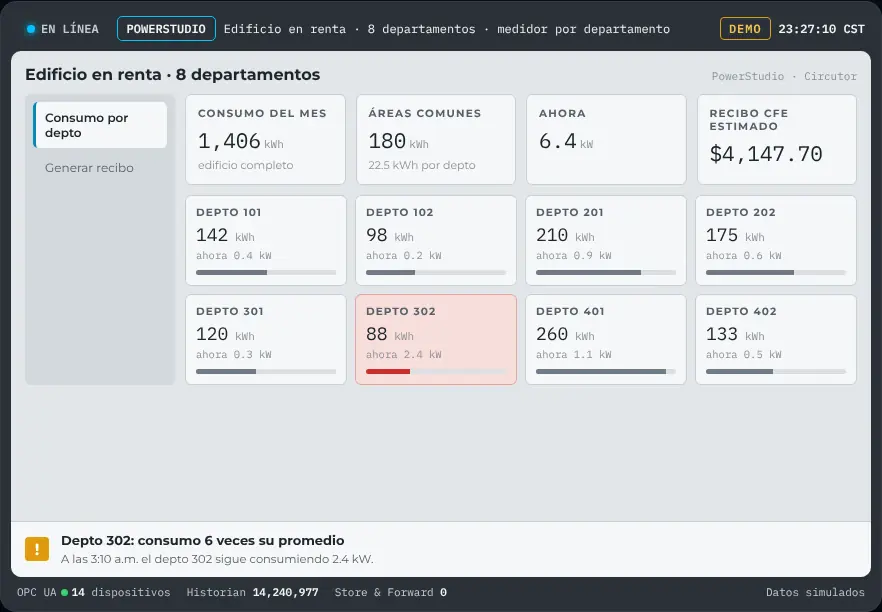Viewport: 882px width, 612px height.
Task: Click the yellow warning icon in alert banner
Action: click(x=37, y=549)
